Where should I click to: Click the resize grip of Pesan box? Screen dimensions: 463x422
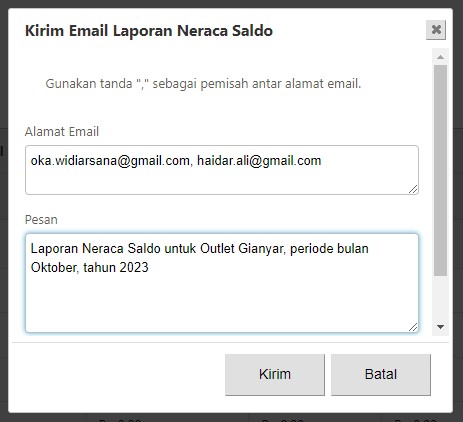click(x=413, y=327)
